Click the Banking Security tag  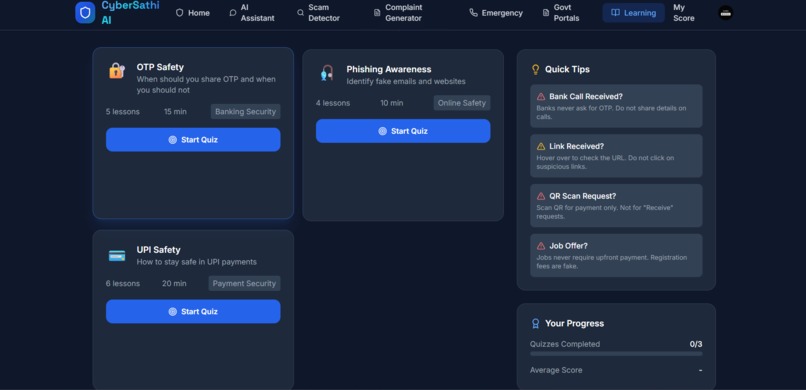pyautogui.click(x=246, y=112)
